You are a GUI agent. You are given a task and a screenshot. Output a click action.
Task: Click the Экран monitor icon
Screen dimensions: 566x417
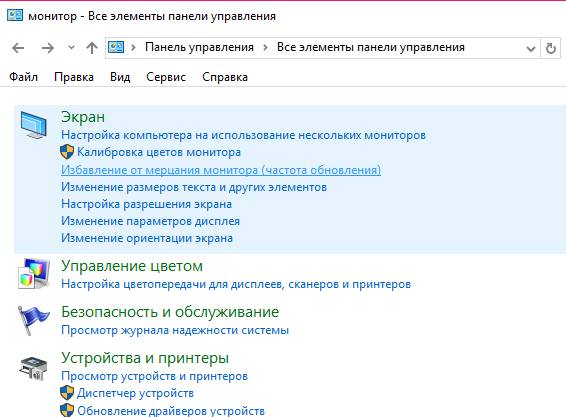click(34, 125)
